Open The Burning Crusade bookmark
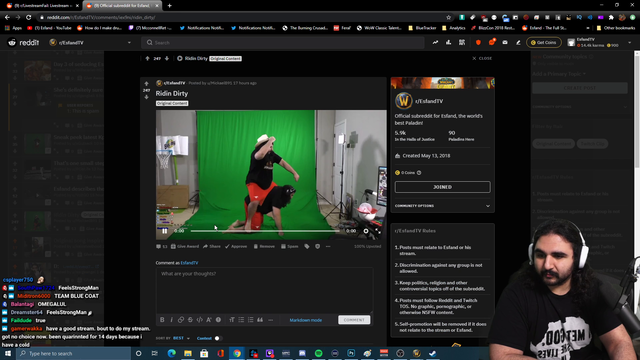Screen dimensions: 640x360 click(x=305, y=28)
